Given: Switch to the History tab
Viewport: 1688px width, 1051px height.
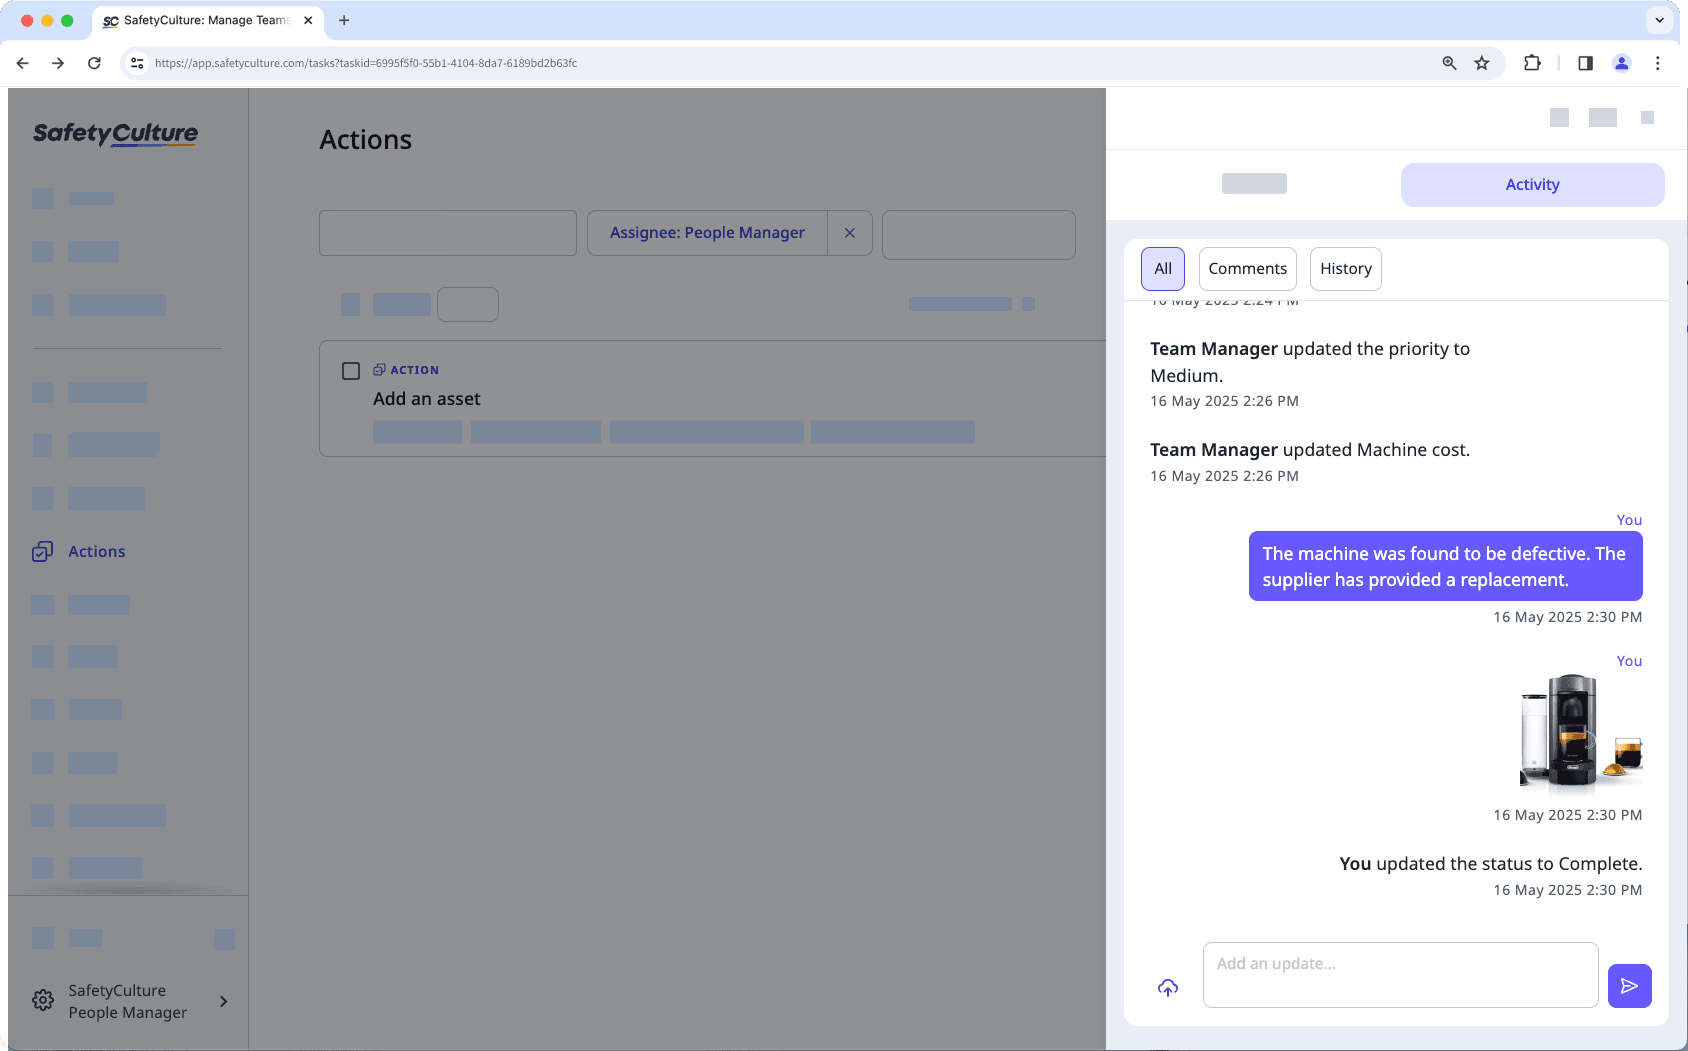Looking at the screenshot, I should click(1345, 268).
